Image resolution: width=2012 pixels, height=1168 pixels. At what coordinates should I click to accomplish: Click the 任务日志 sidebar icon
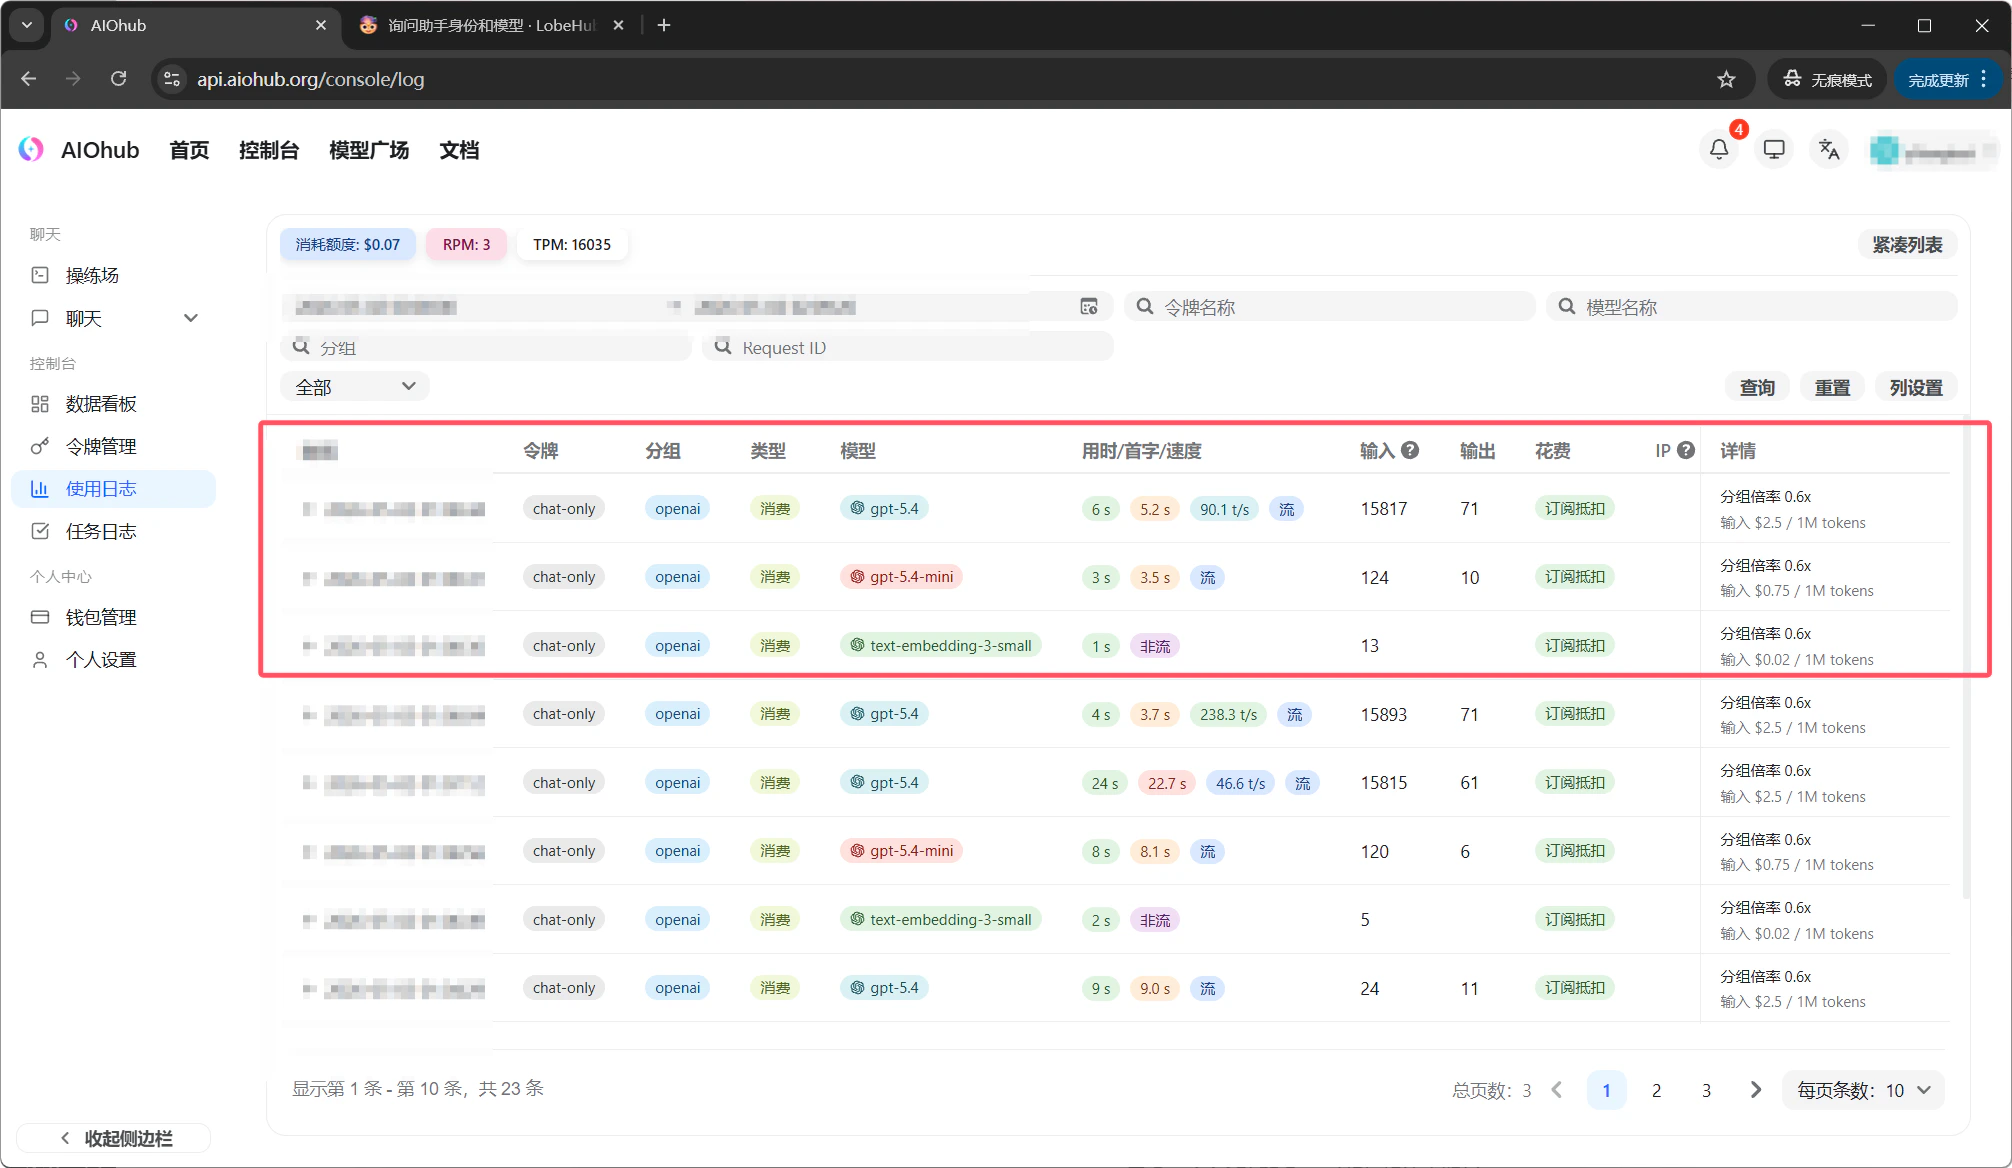point(40,531)
